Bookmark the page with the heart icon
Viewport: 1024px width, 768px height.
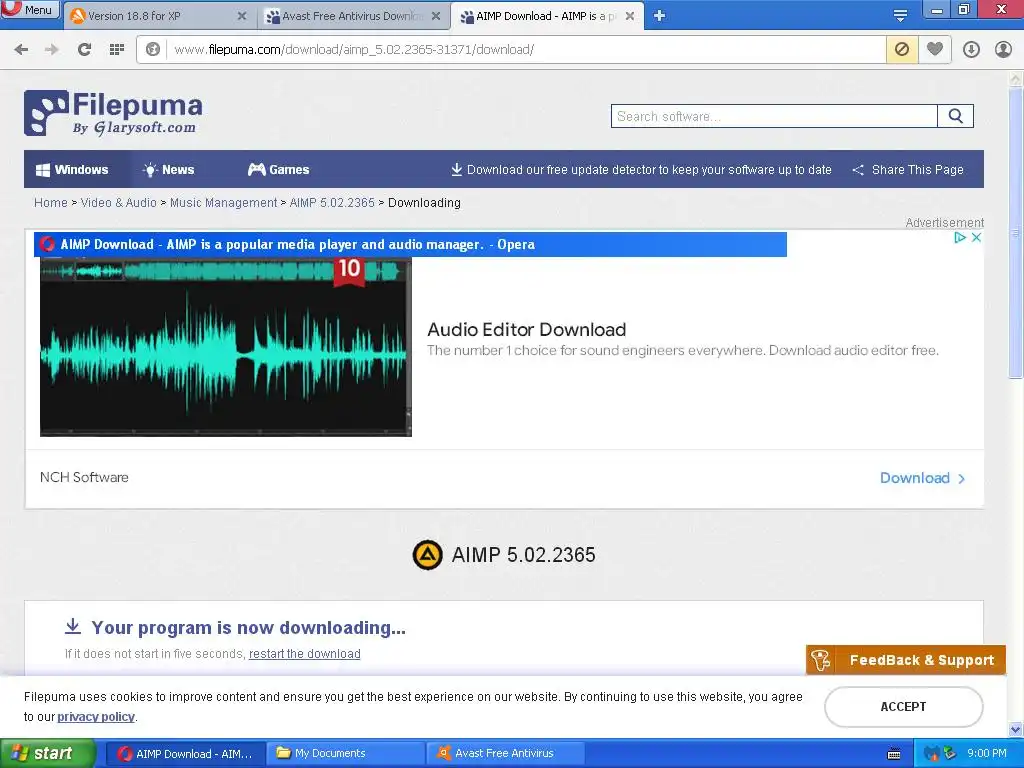coord(935,49)
